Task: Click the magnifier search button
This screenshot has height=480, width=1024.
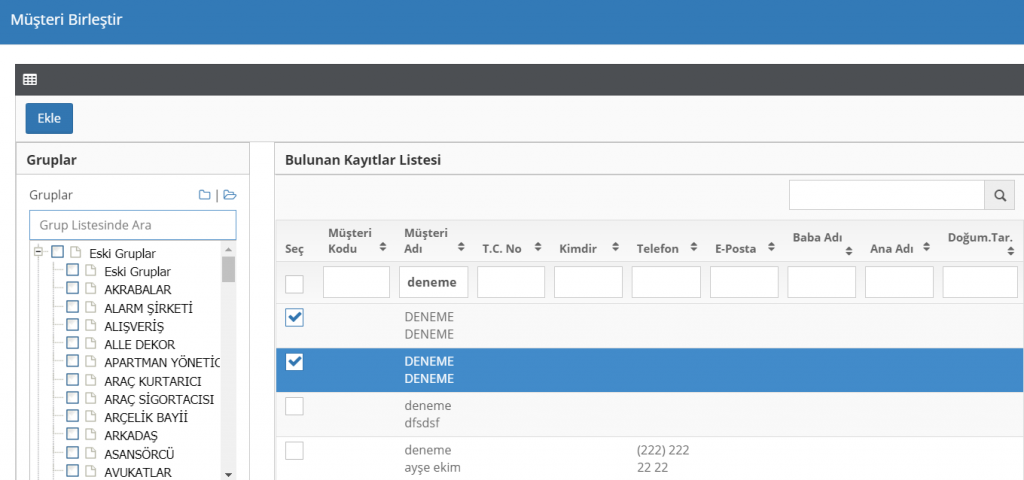Action: [999, 195]
